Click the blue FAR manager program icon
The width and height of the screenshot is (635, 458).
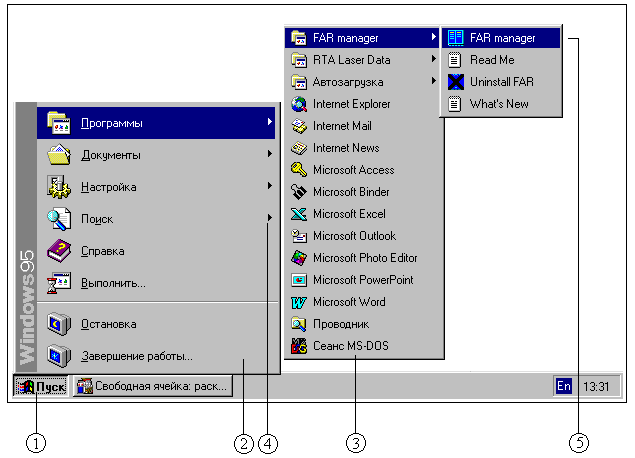(x=456, y=38)
